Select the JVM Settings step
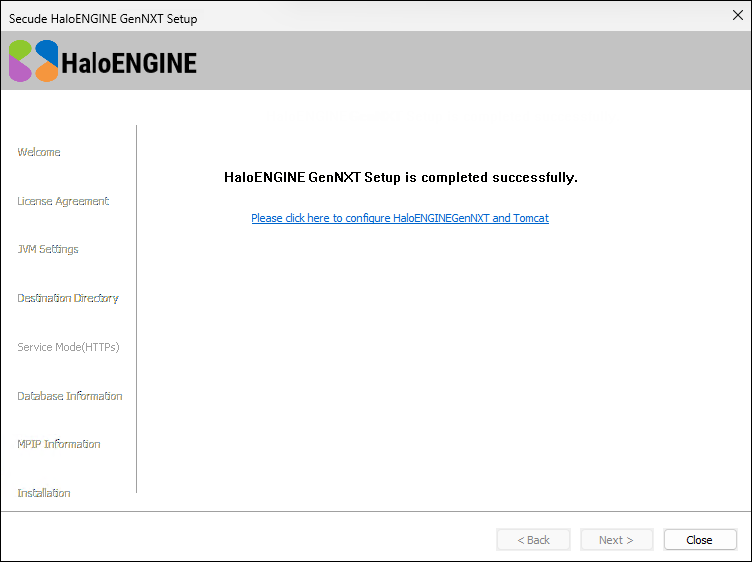The width and height of the screenshot is (752, 562). click(x=48, y=249)
